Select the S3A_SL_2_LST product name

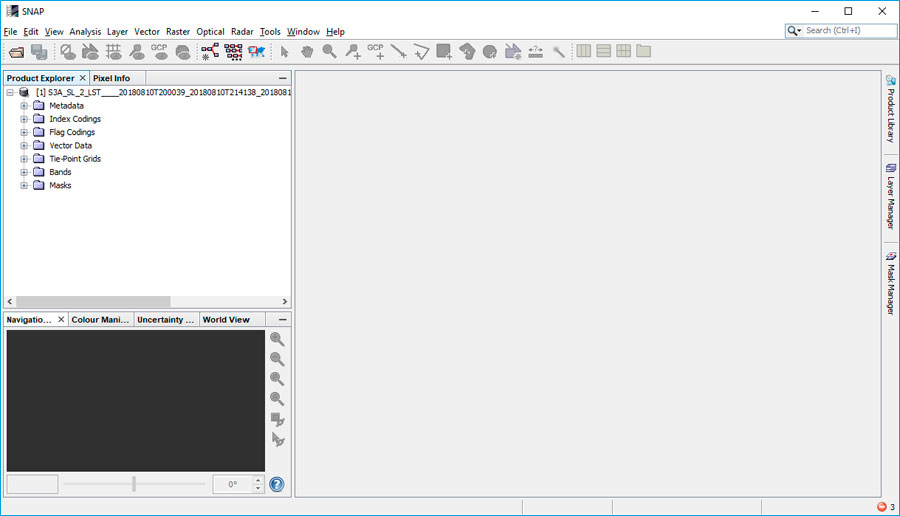coord(163,92)
